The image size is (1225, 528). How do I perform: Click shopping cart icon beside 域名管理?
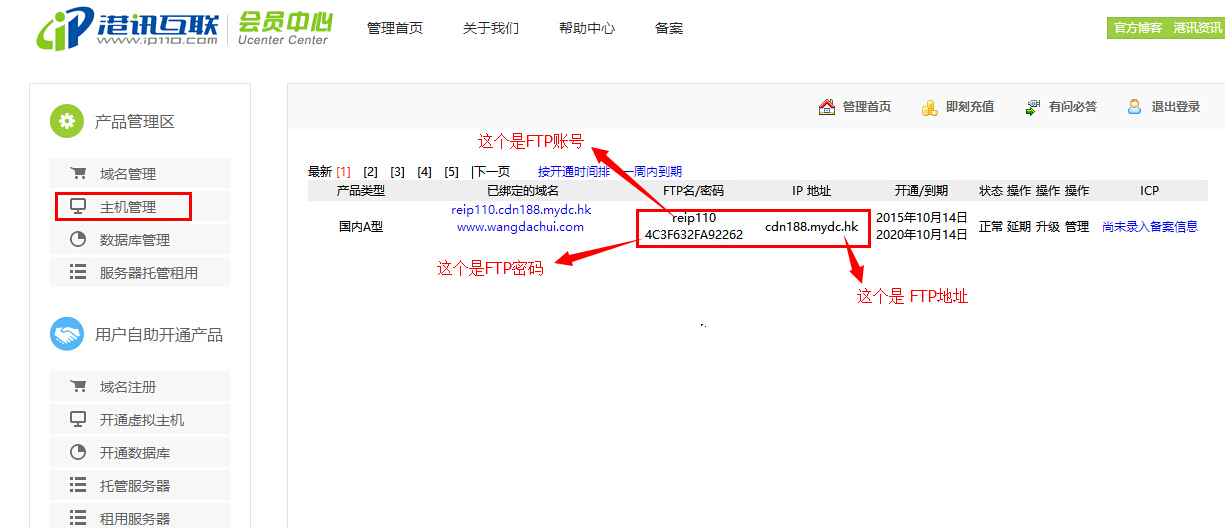point(78,173)
